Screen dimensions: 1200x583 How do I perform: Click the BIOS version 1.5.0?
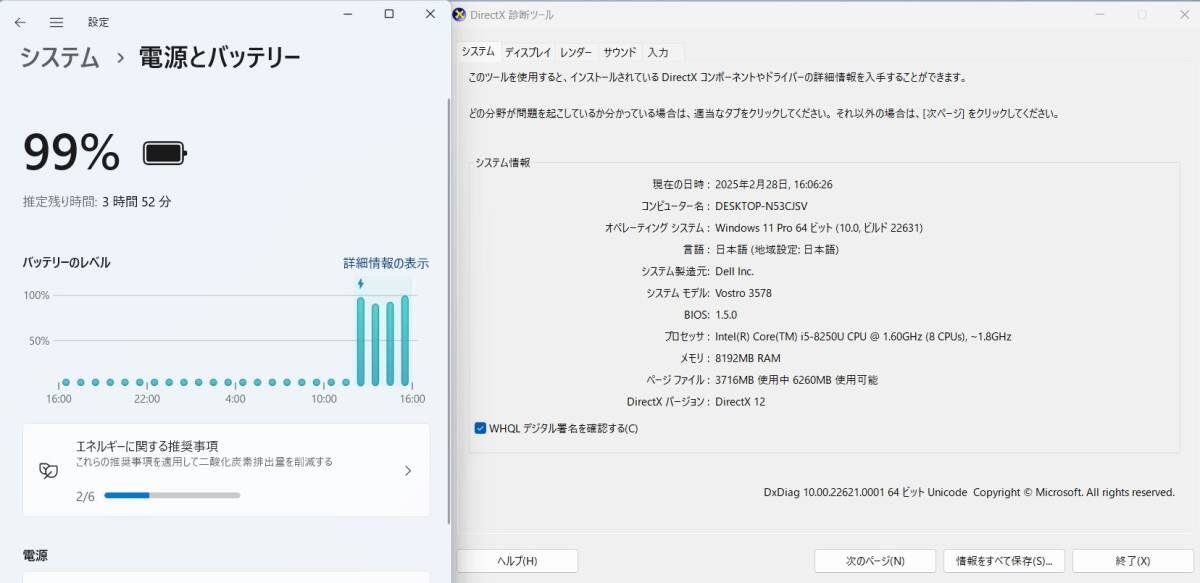(726, 315)
